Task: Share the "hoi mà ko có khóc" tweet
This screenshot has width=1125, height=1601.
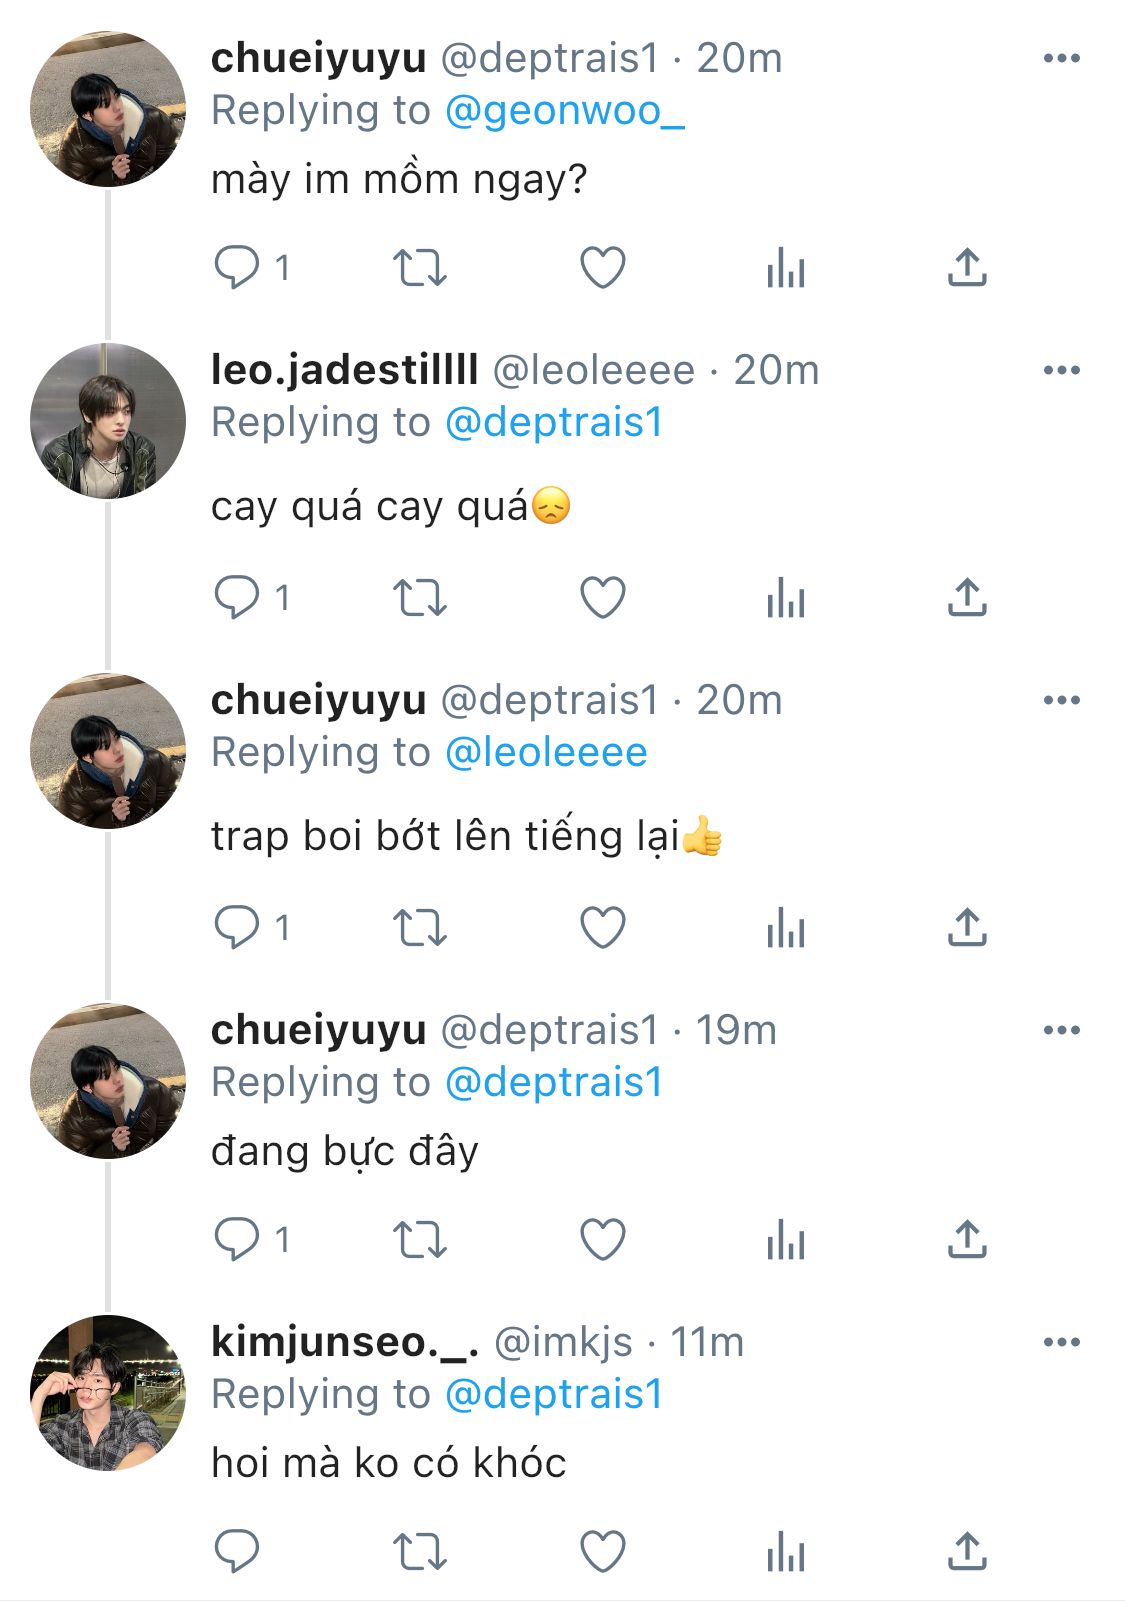Action: coord(967,1552)
